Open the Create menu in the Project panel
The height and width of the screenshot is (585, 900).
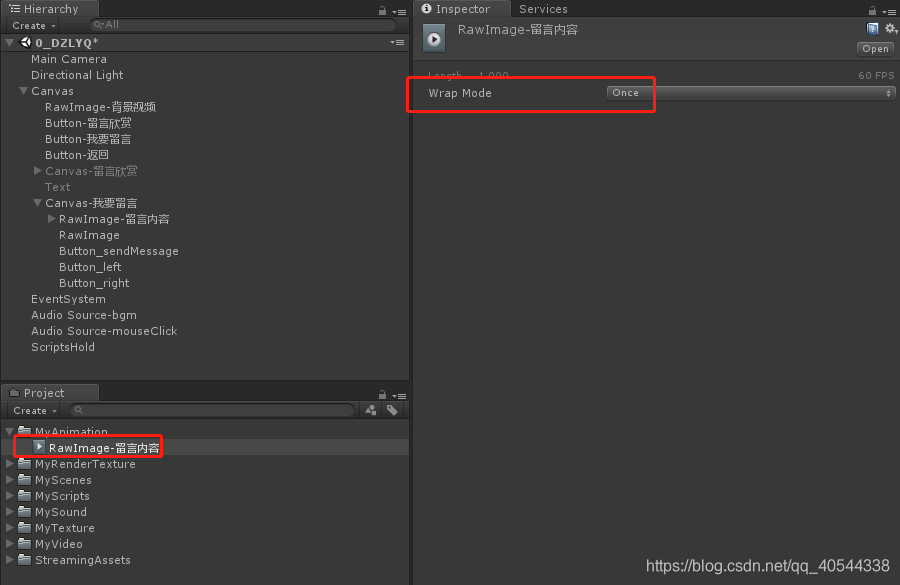(x=31, y=410)
